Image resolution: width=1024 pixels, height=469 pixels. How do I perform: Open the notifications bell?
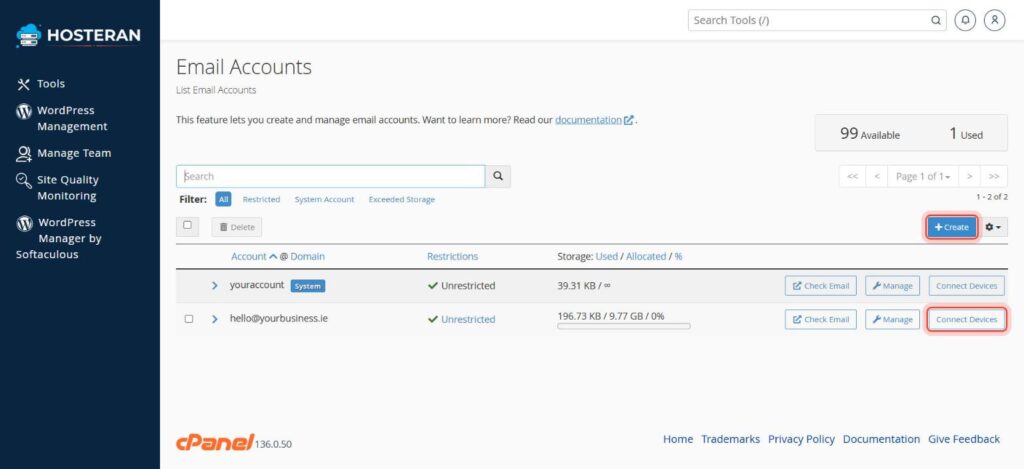click(965, 20)
